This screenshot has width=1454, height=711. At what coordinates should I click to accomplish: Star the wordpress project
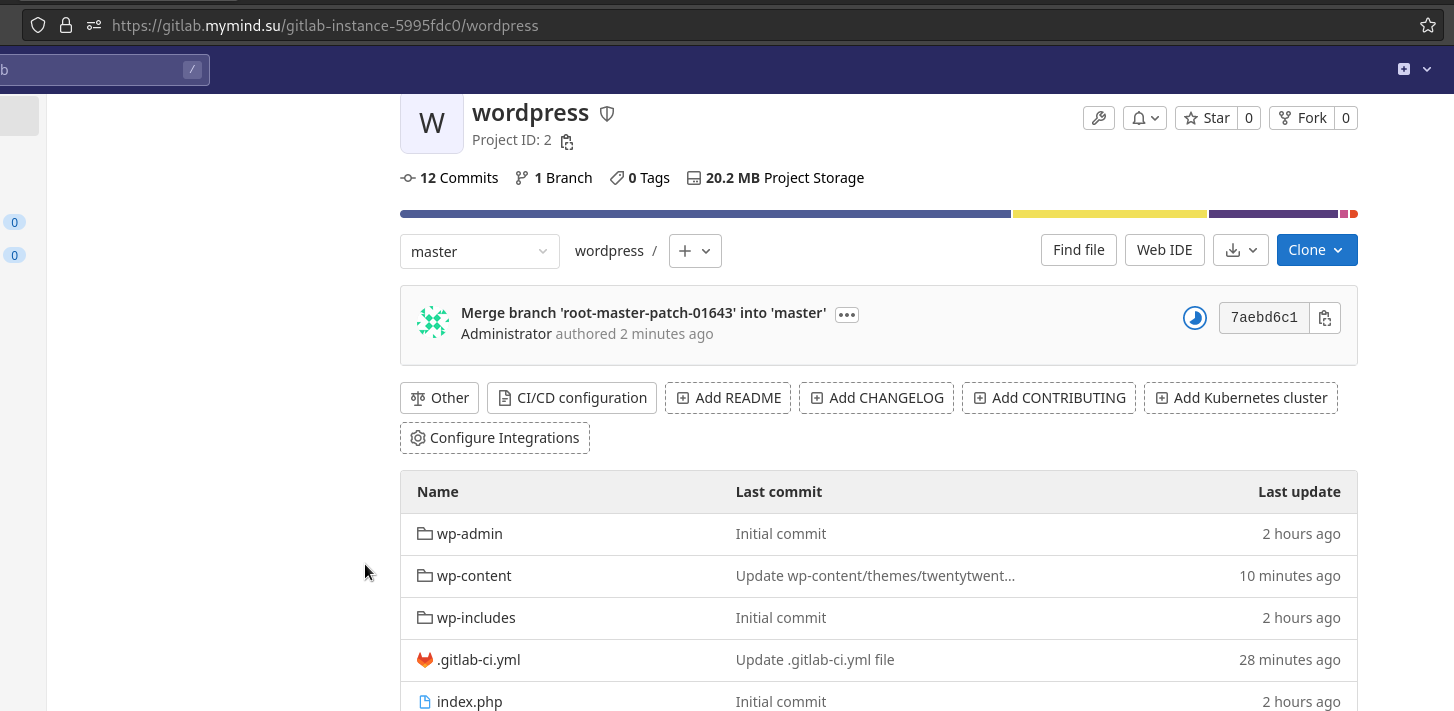click(1206, 118)
